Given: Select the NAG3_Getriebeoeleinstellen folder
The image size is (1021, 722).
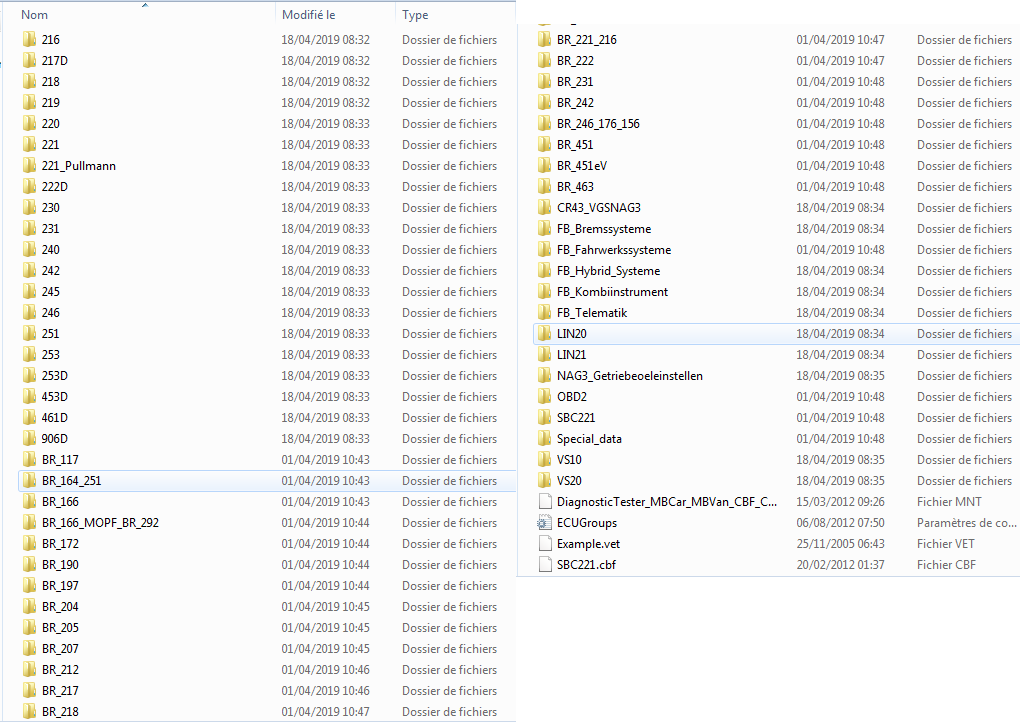Looking at the screenshot, I should 630,376.
